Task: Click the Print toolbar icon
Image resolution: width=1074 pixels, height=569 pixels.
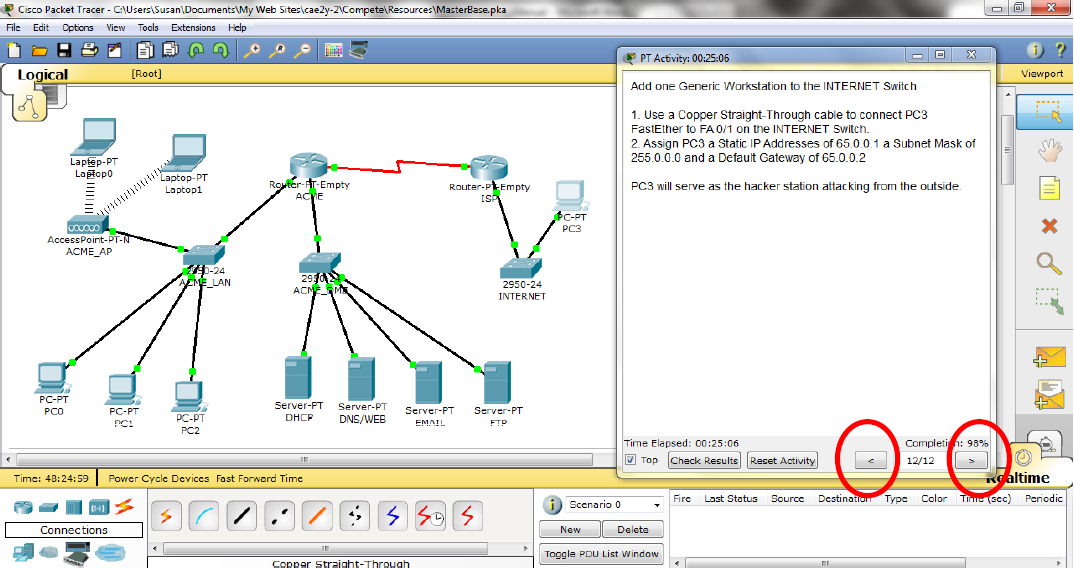Action: tap(89, 50)
